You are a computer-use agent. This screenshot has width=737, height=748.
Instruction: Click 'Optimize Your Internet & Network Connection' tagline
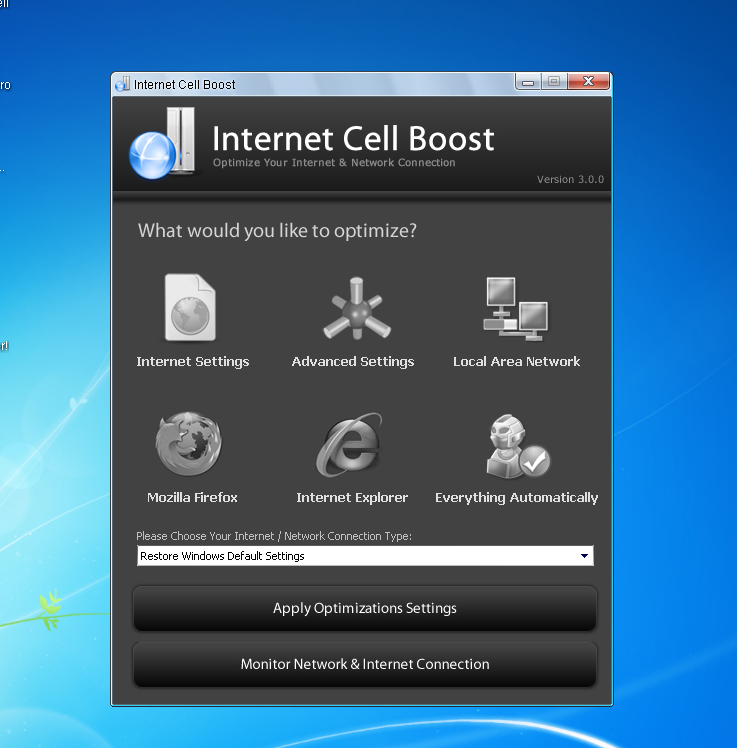point(334,163)
